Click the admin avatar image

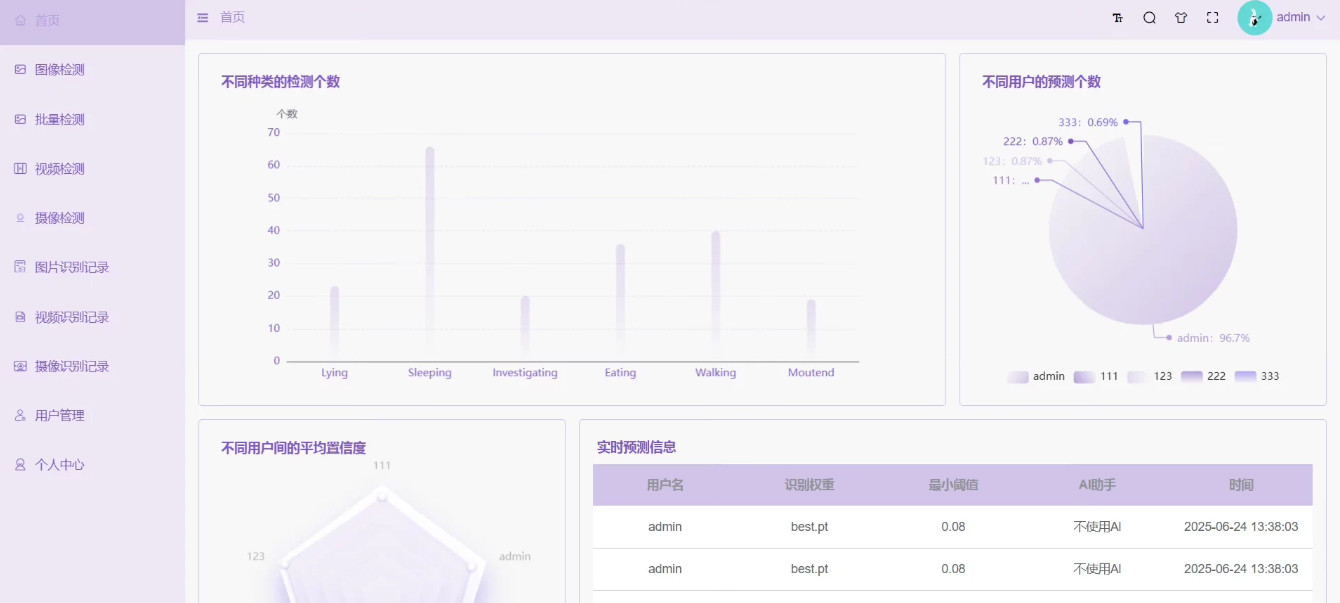tap(1255, 17)
